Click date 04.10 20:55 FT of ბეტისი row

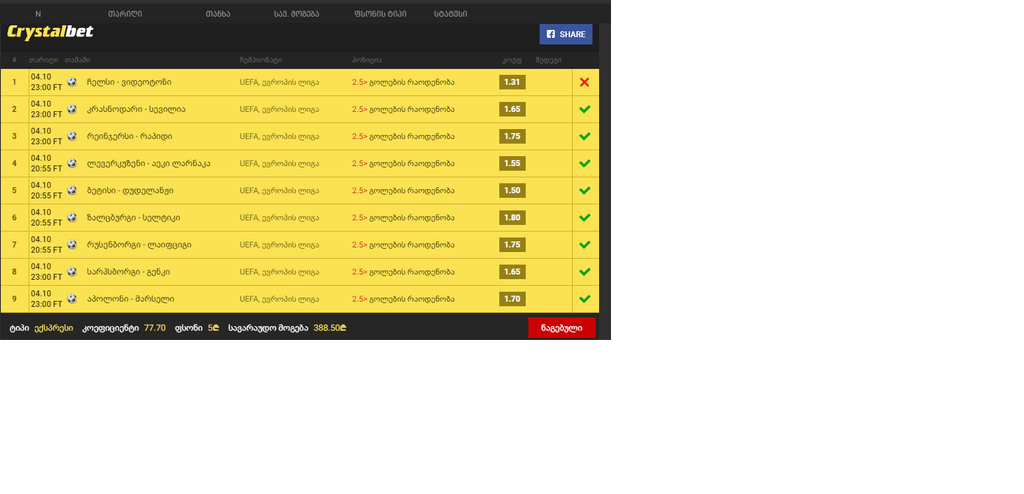click(46, 191)
